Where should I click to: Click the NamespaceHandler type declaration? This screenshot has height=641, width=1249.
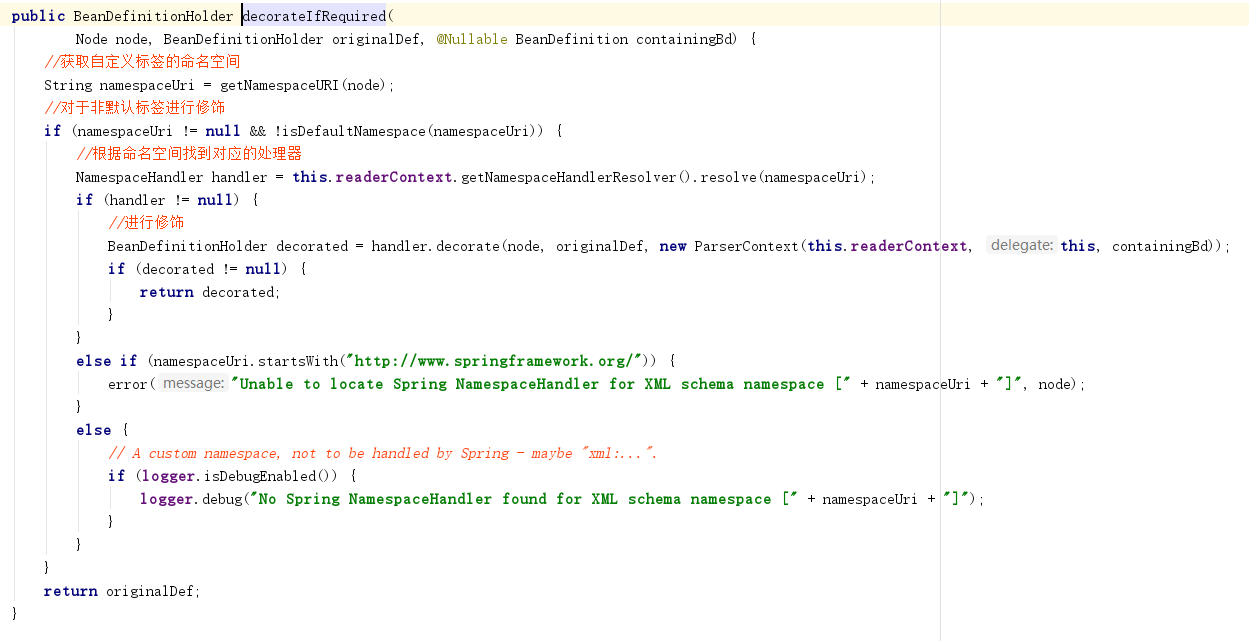pos(139,177)
